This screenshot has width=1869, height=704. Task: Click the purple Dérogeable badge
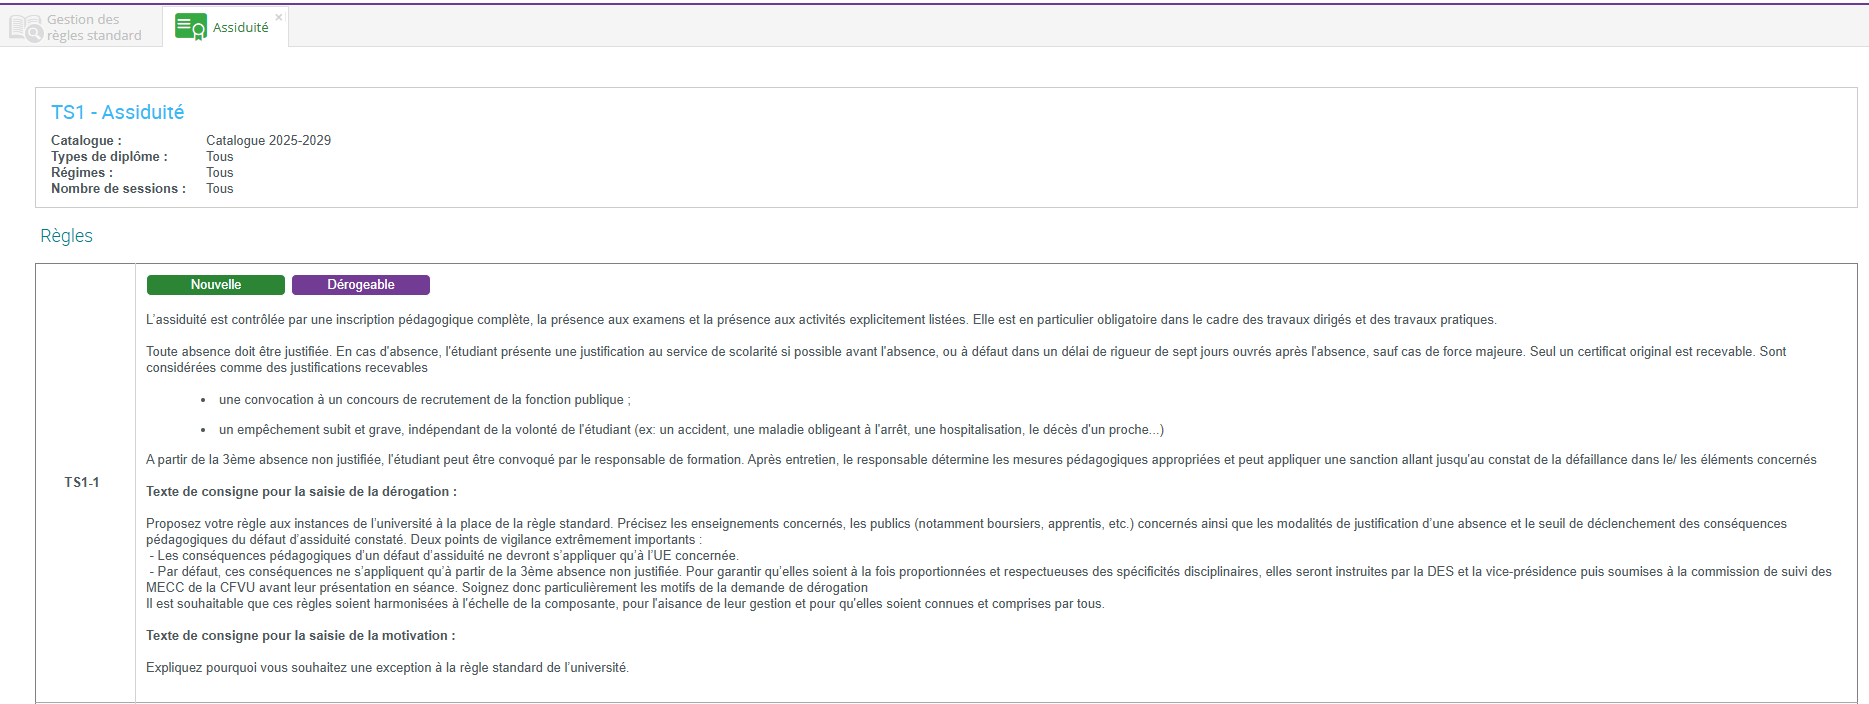coord(360,285)
